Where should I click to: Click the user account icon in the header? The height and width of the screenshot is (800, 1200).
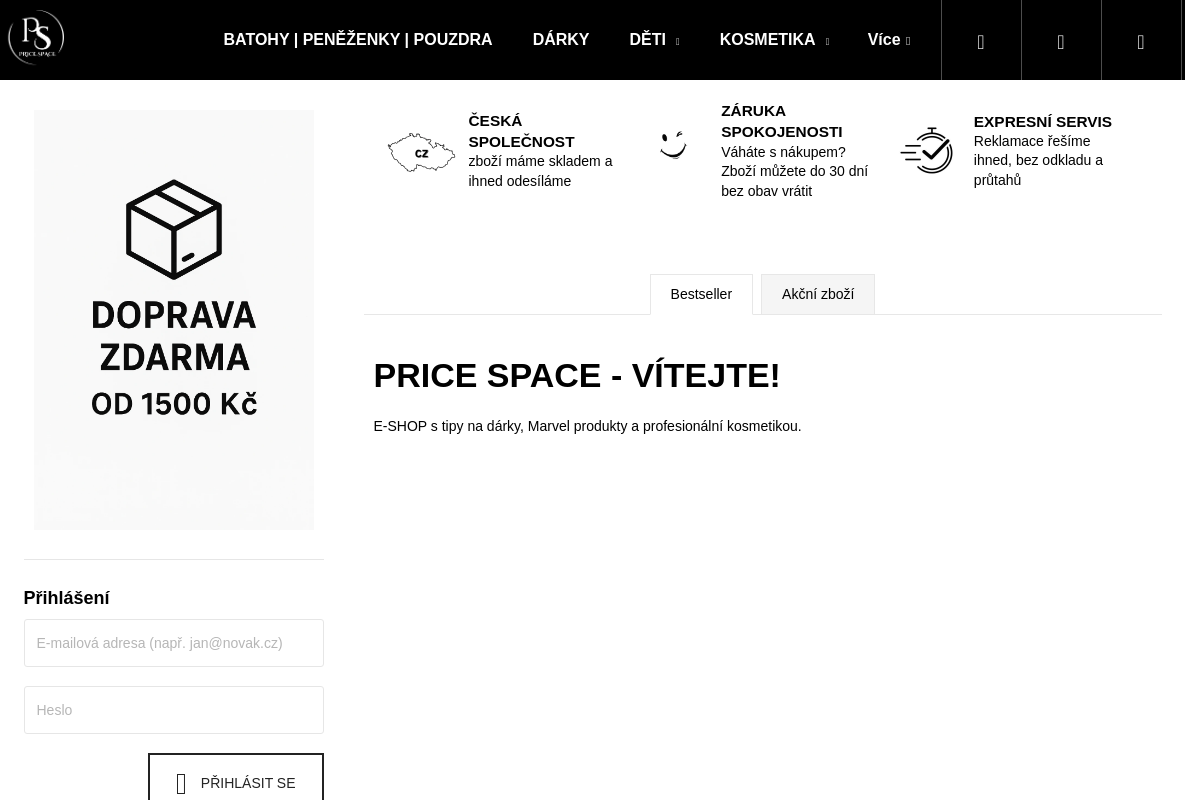pyautogui.click(x=1061, y=42)
